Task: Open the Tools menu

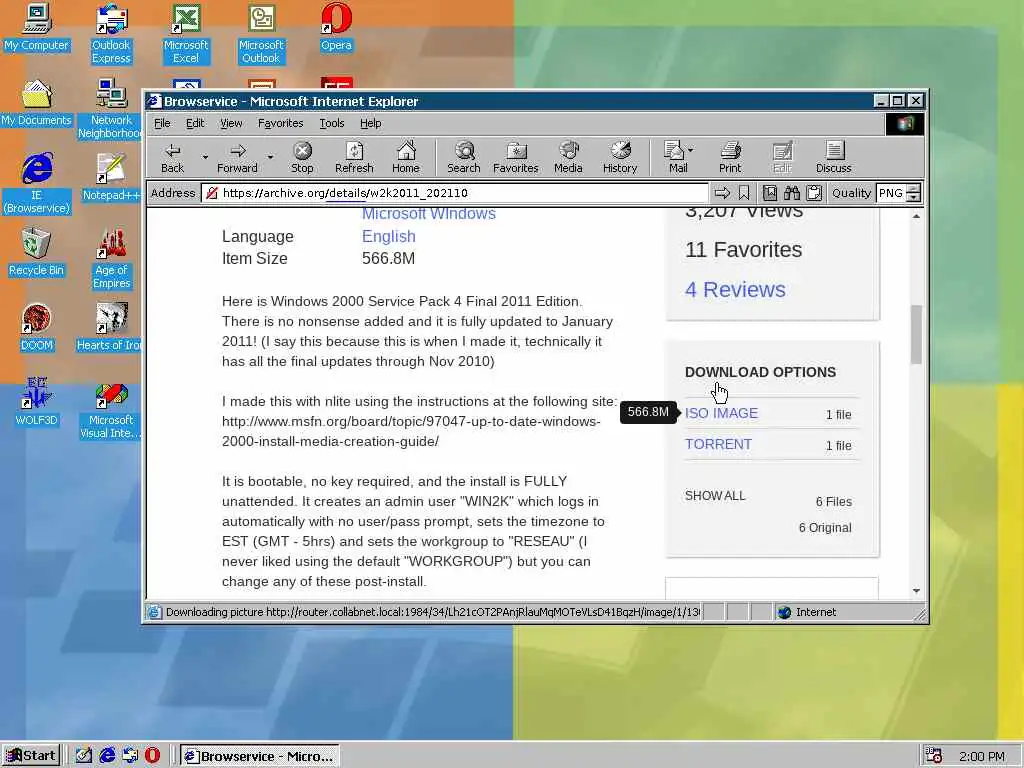Action: point(331,123)
